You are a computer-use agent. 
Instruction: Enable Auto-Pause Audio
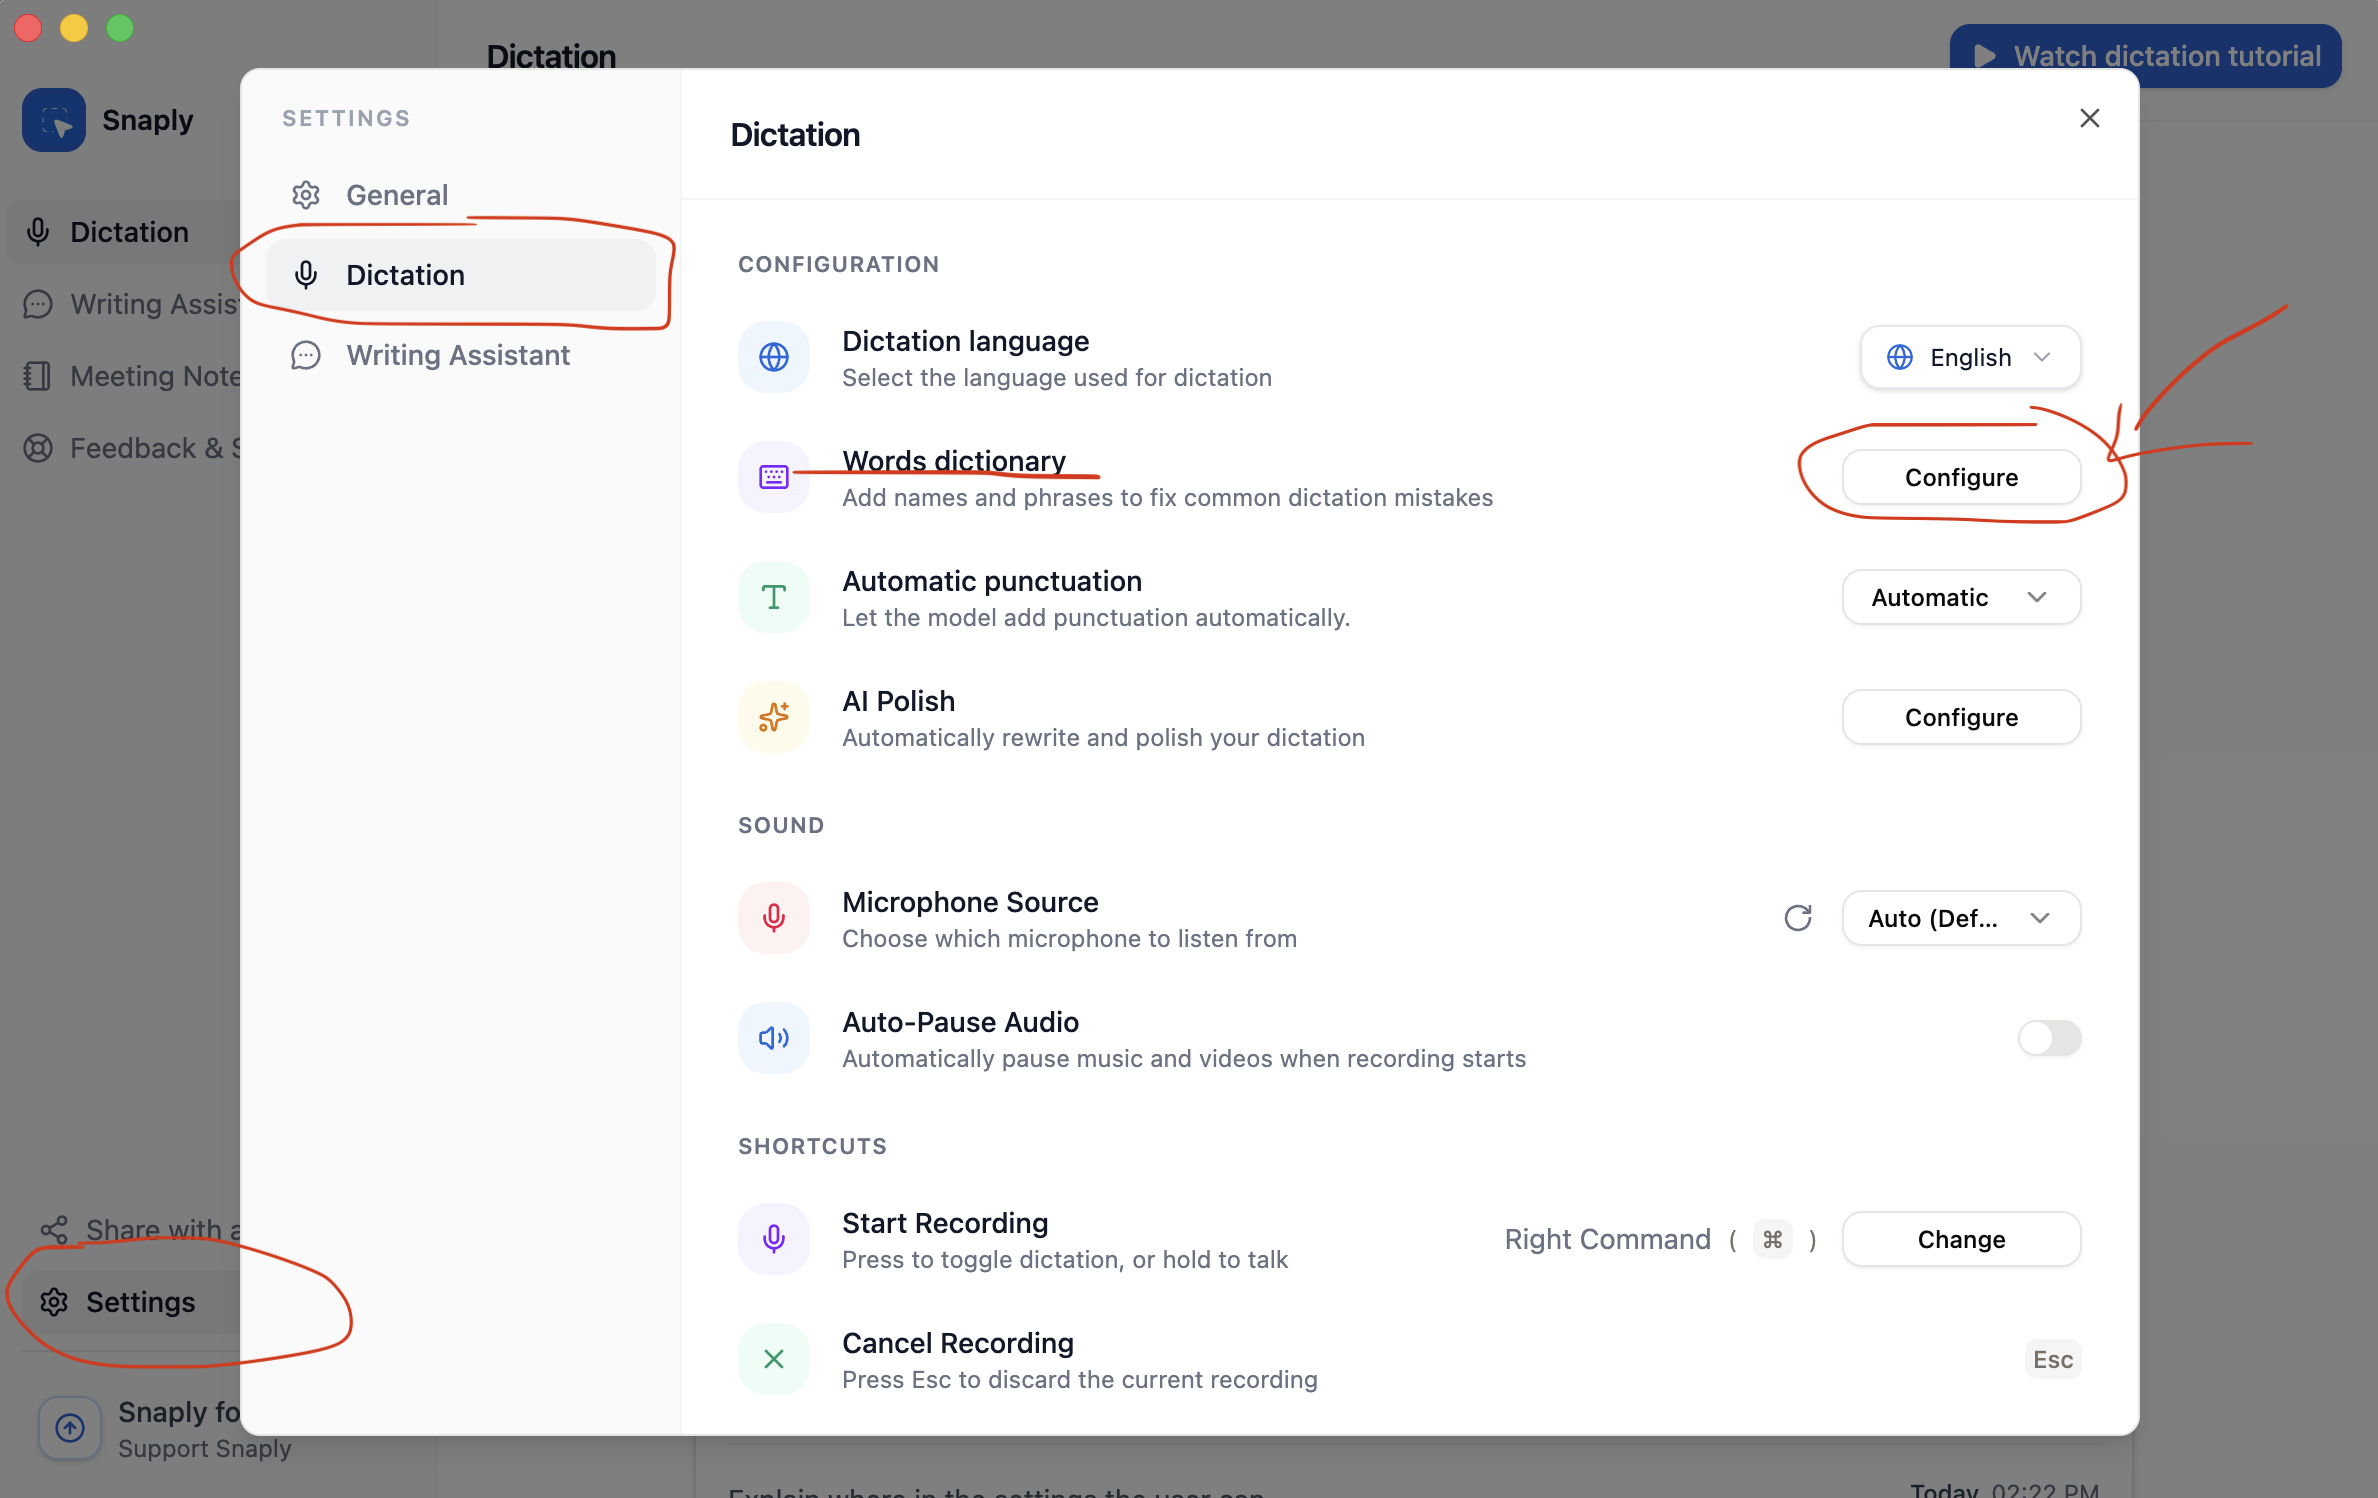(x=2049, y=1038)
